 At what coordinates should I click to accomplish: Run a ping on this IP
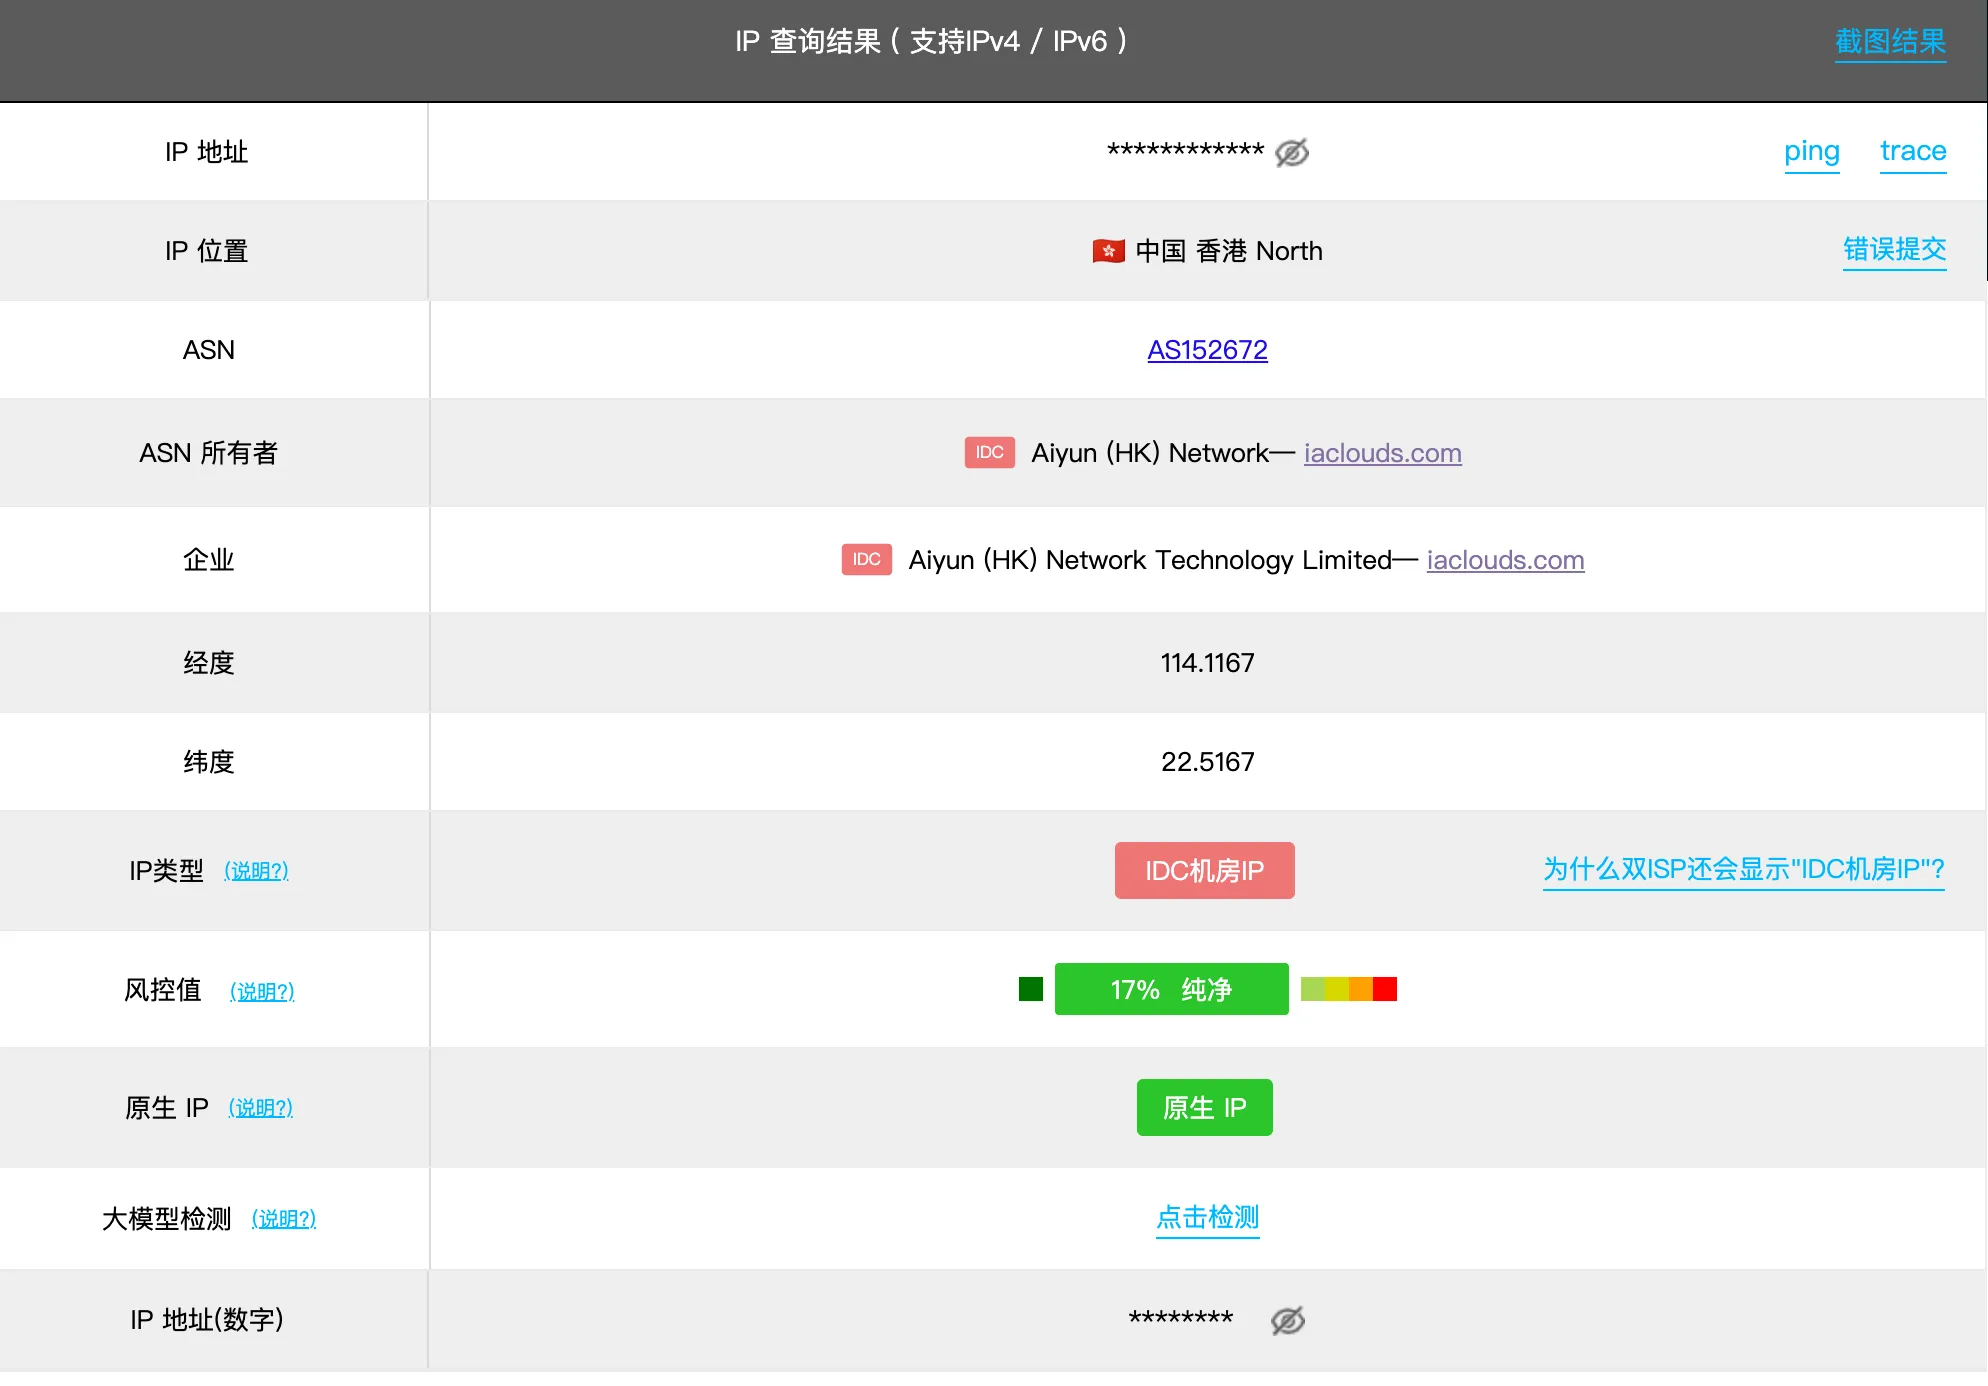click(1811, 151)
